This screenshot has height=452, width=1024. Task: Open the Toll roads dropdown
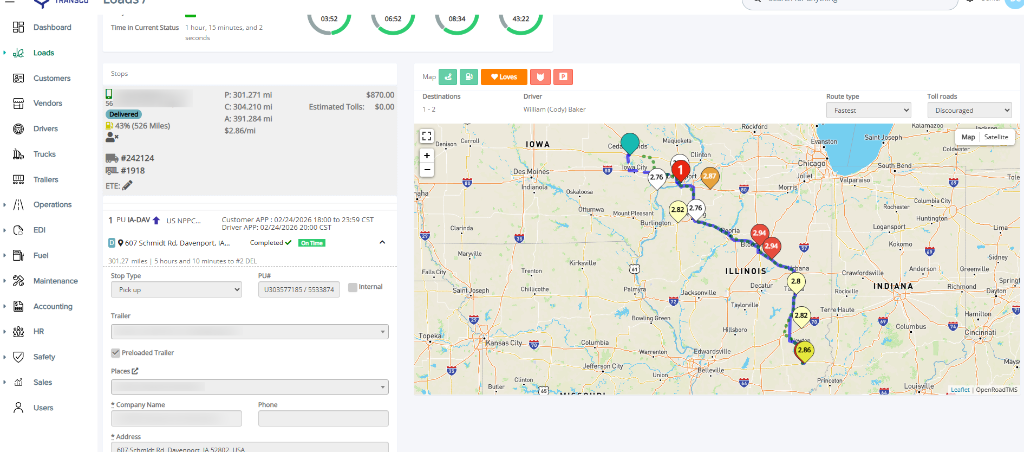point(969,110)
